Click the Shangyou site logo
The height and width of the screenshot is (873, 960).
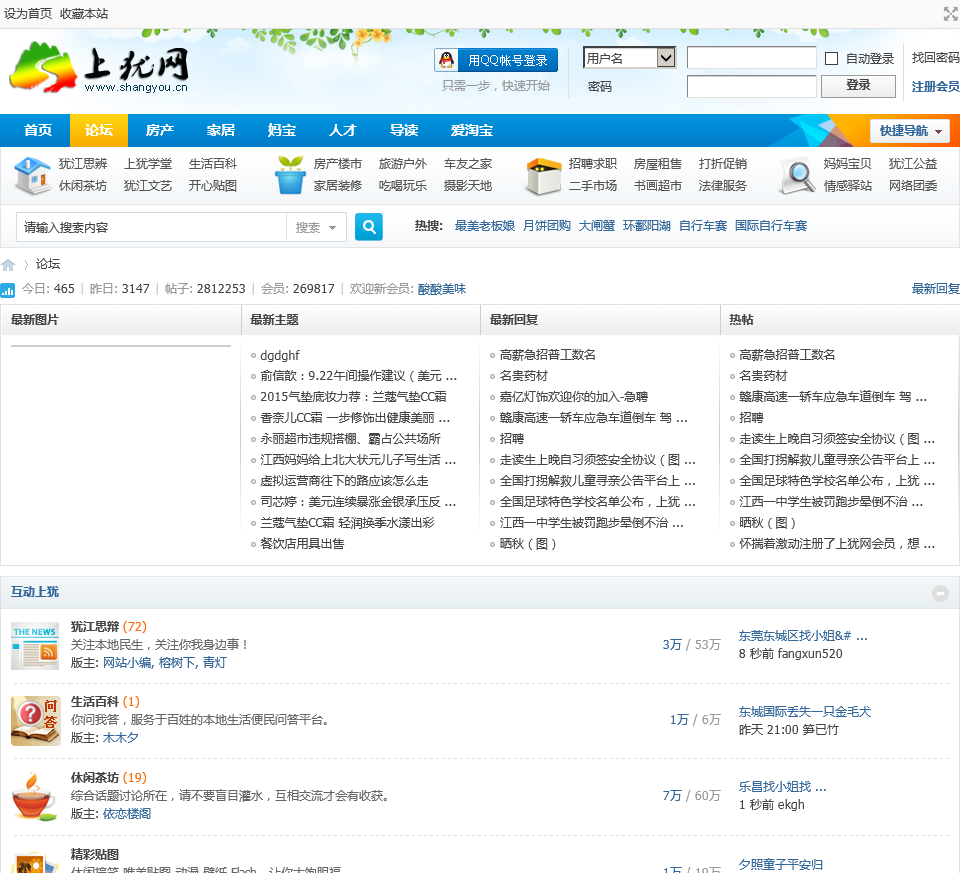tap(99, 68)
